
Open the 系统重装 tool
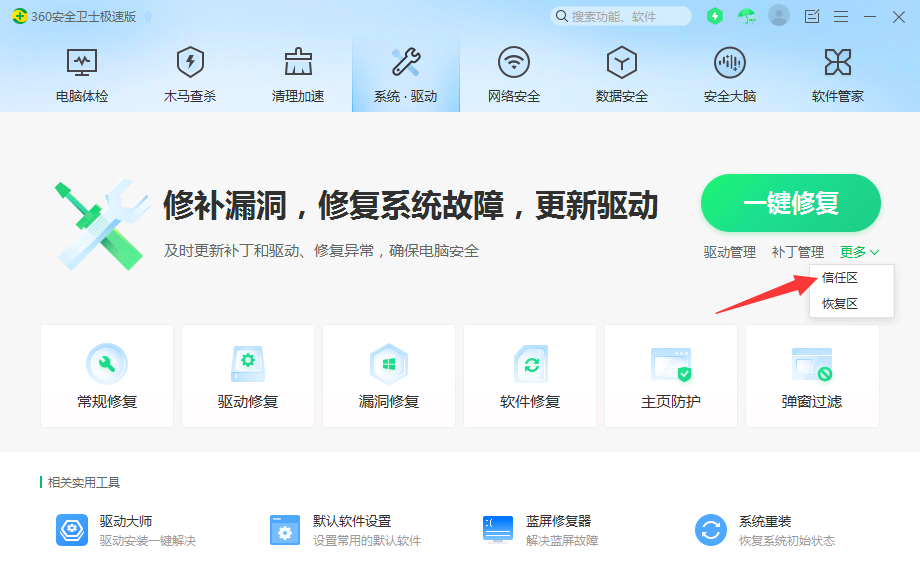[765, 530]
